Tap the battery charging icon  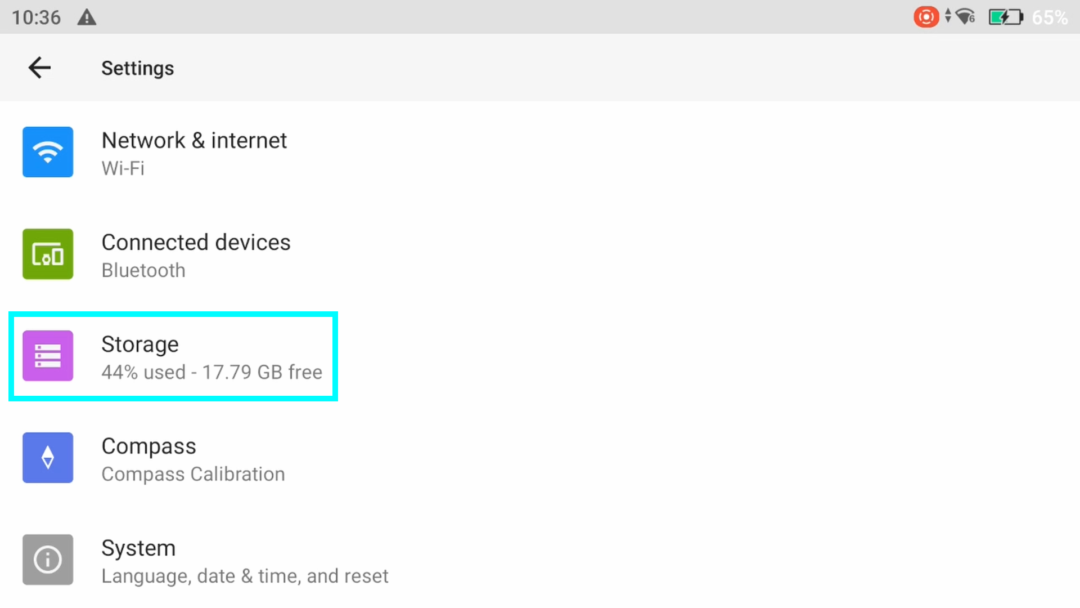click(1006, 17)
